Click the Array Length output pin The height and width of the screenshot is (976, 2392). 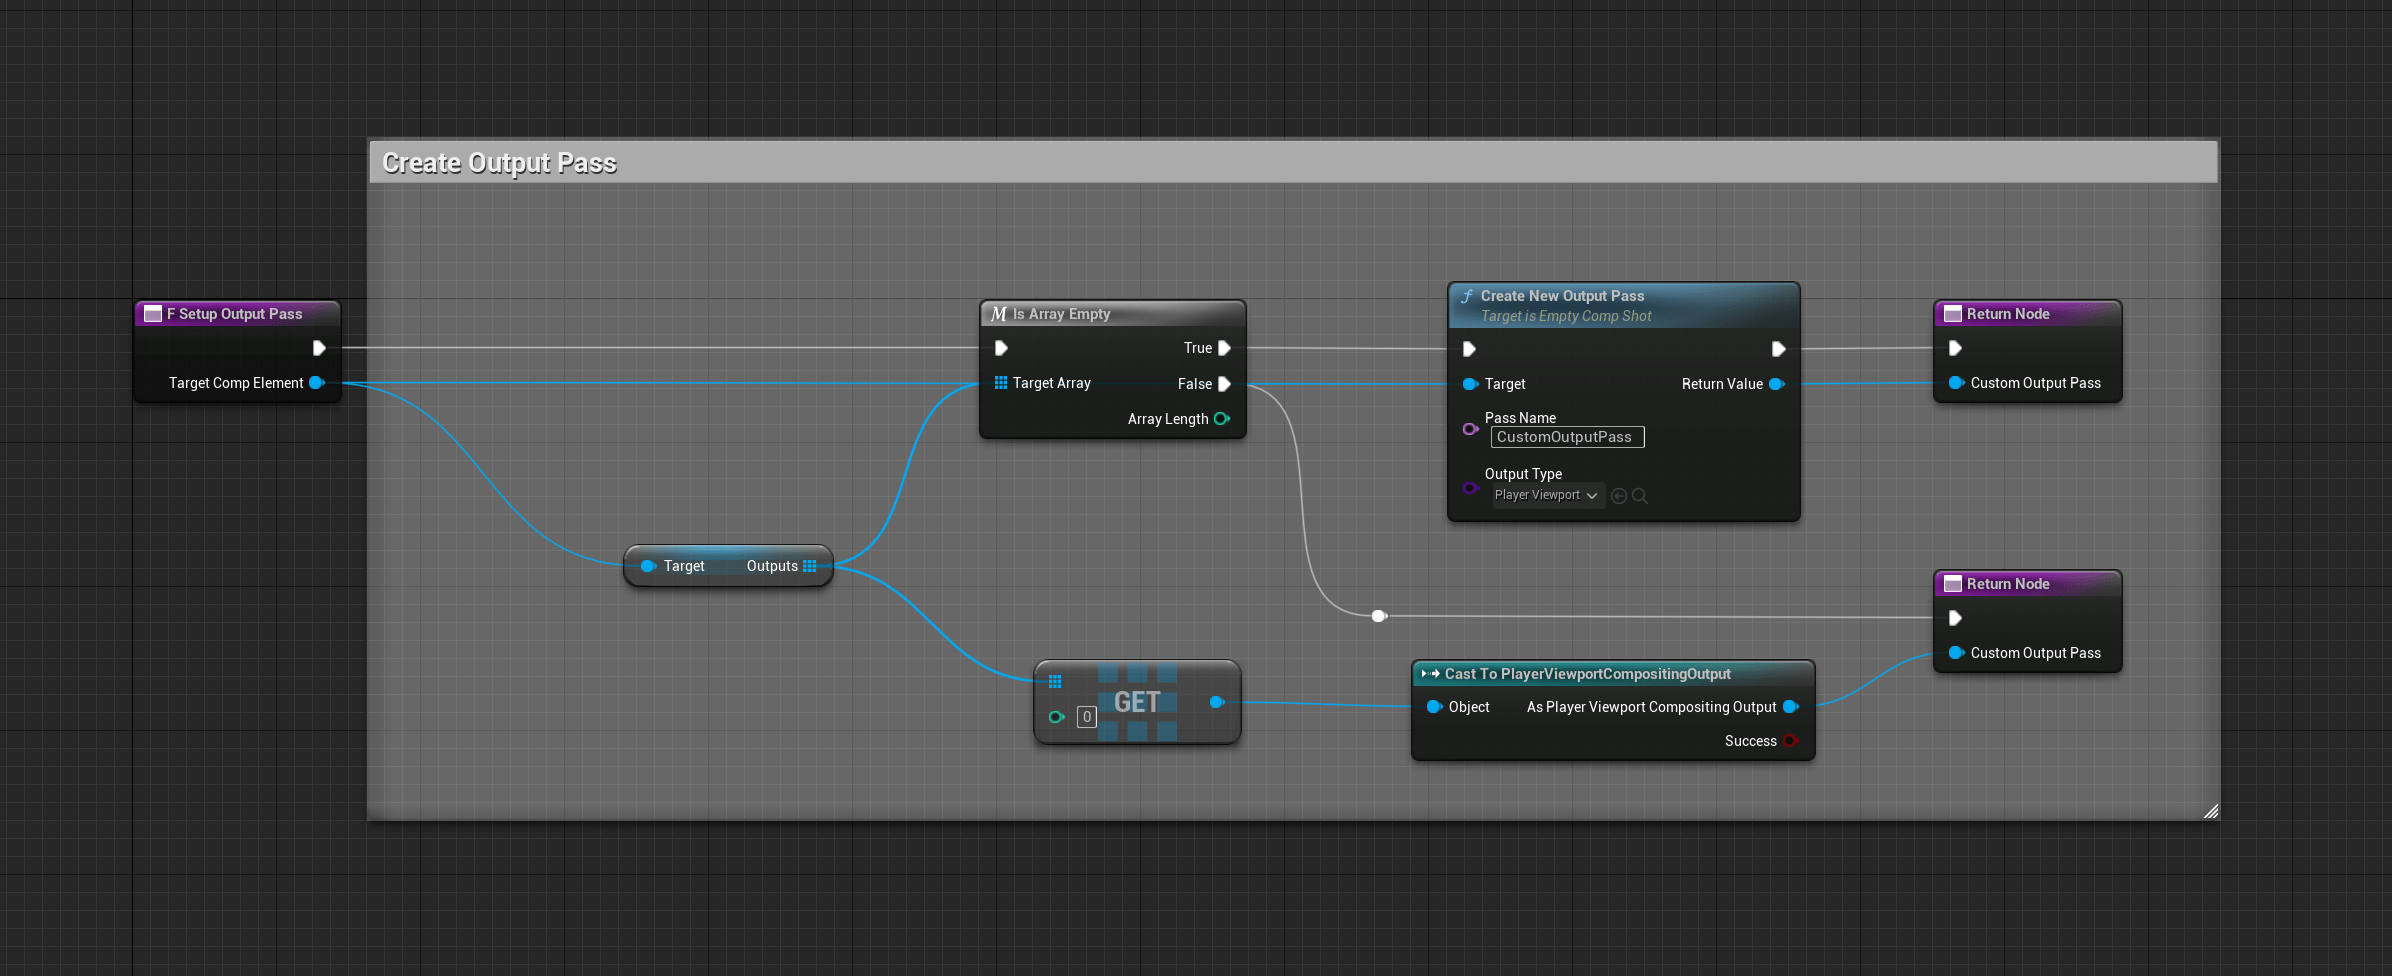pyautogui.click(x=1221, y=419)
